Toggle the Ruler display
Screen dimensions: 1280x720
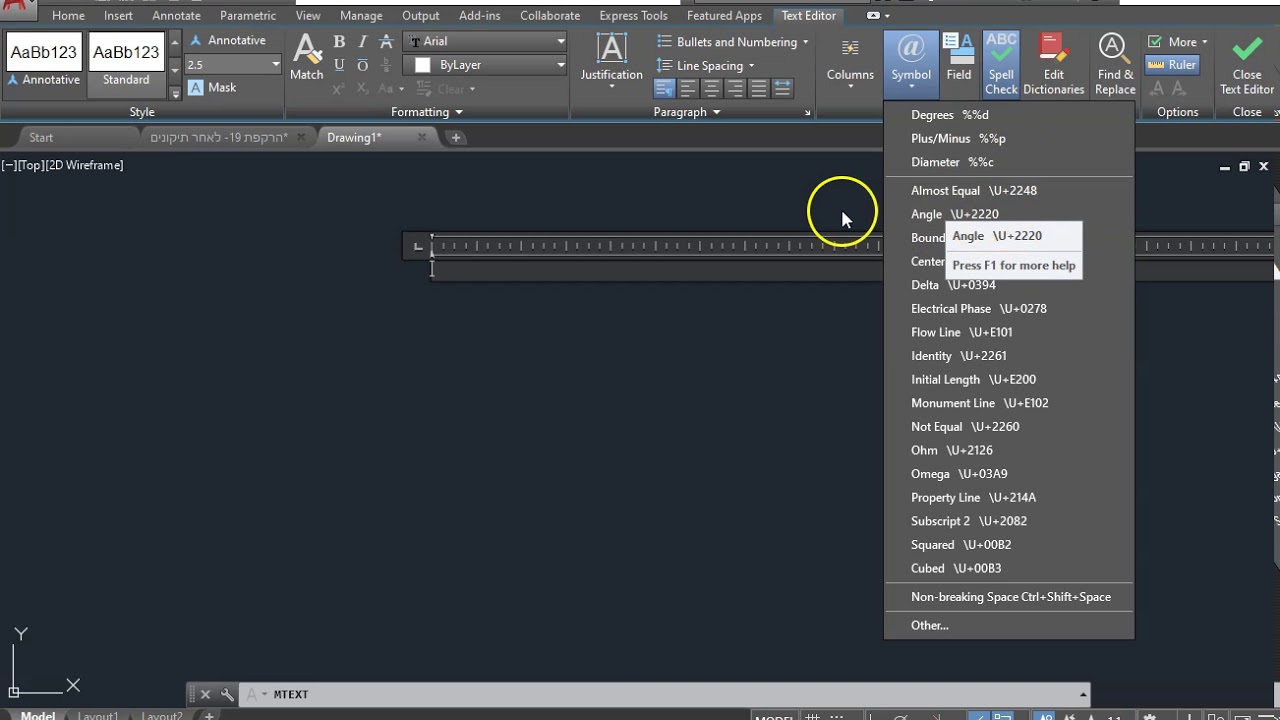[x=1172, y=64]
